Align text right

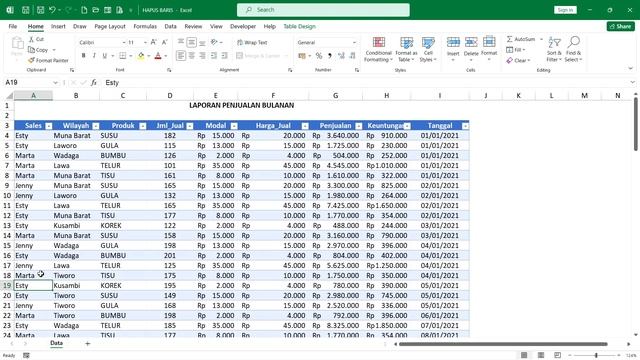pyautogui.click(x=202, y=56)
